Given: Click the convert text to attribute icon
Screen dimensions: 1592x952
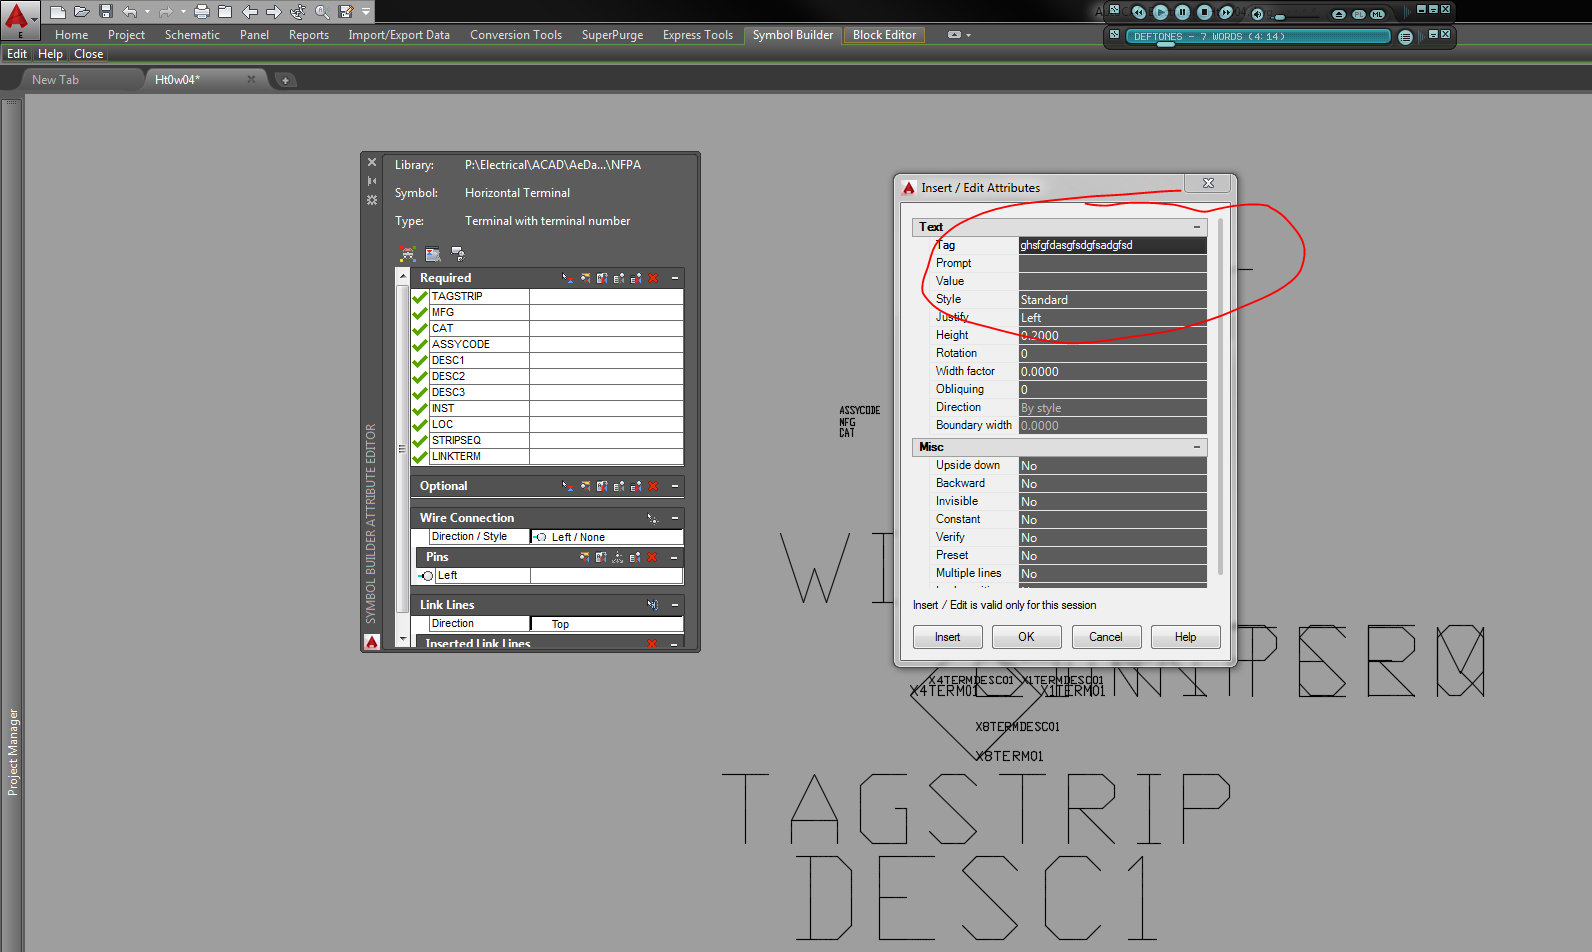Looking at the screenshot, I should click(458, 254).
